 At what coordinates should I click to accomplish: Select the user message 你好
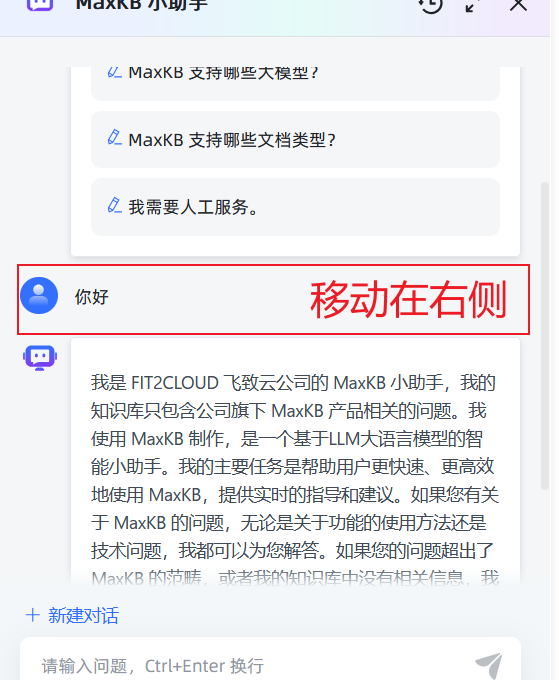pyautogui.click(x=92, y=297)
